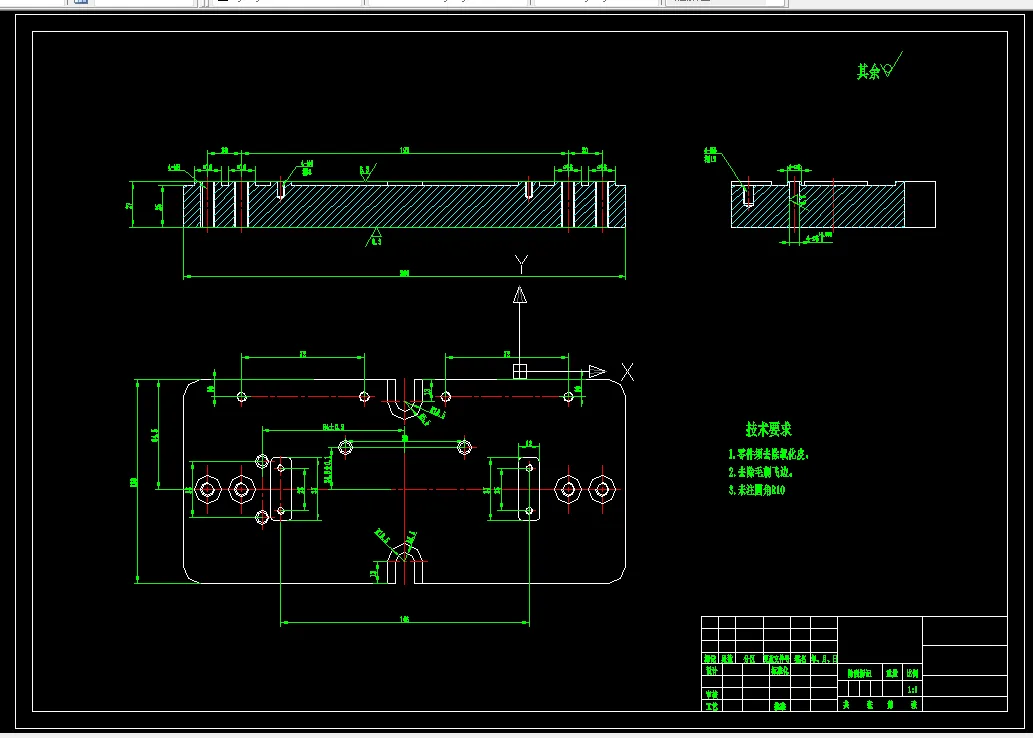
Task: Click the partially visible grid icon in the top toolbar
Action: point(80,2)
